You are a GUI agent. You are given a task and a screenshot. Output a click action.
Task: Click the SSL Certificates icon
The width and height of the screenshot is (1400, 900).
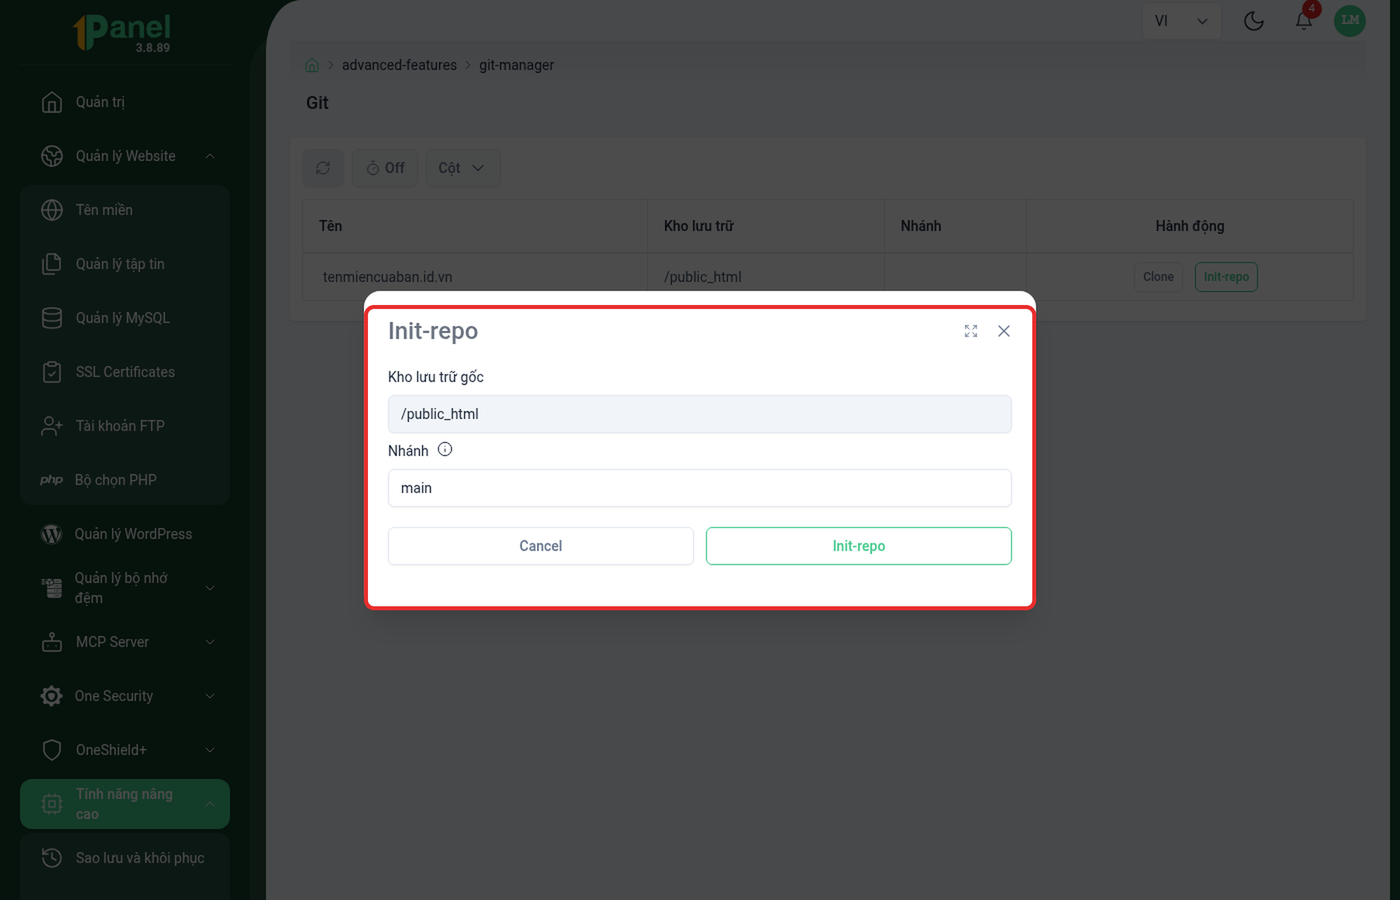[x=52, y=372]
